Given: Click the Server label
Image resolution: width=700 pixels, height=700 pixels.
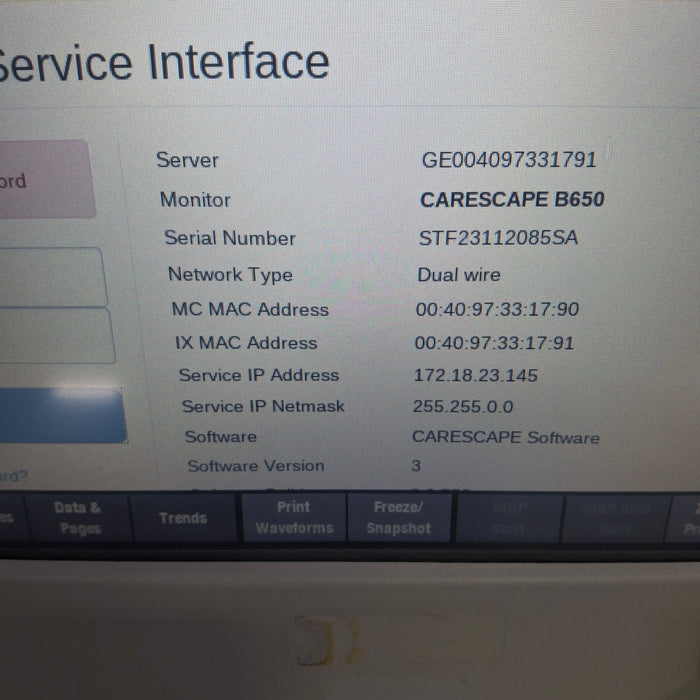Looking at the screenshot, I should coord(188,160).
